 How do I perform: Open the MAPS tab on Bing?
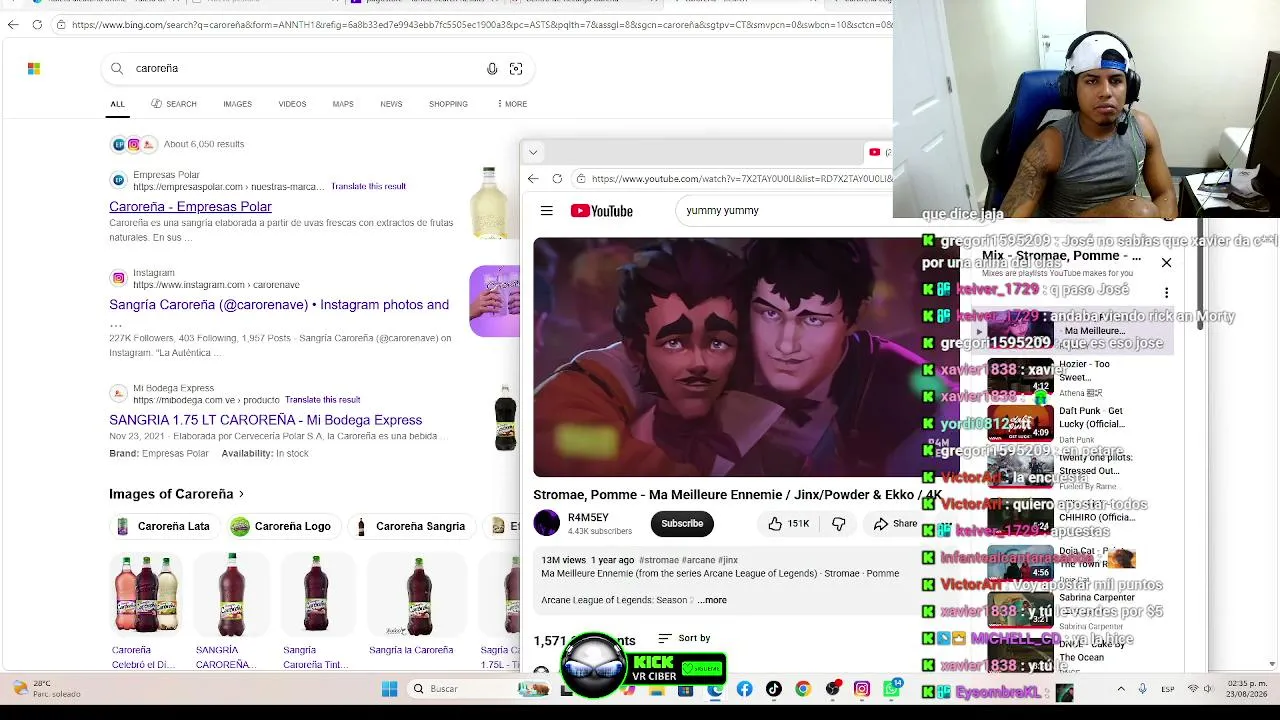(x=343, y=104)
